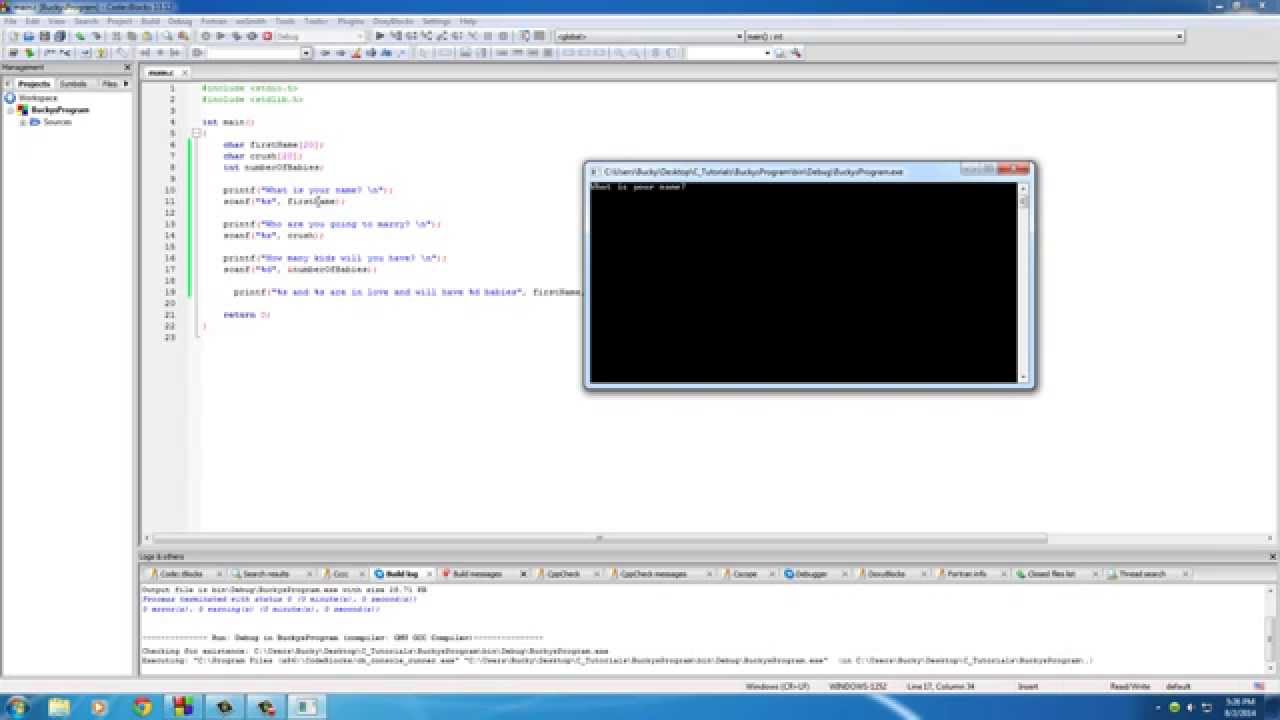
Task: Open the File menu
Action: [x=10, y=21]
